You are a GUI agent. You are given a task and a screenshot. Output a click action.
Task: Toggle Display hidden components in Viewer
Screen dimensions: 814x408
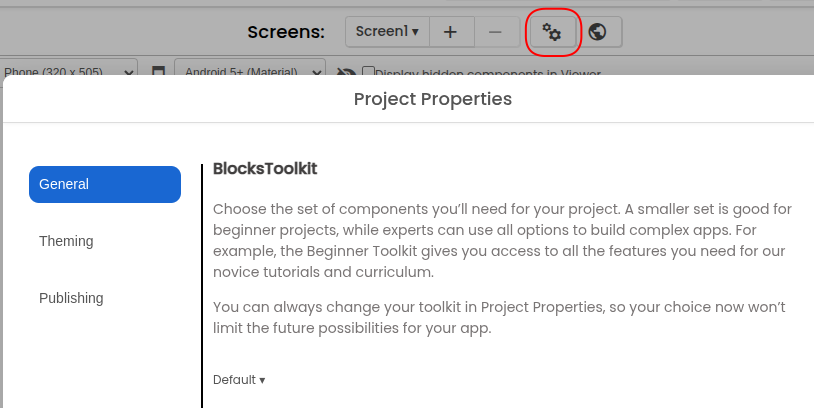click(369, 73)
